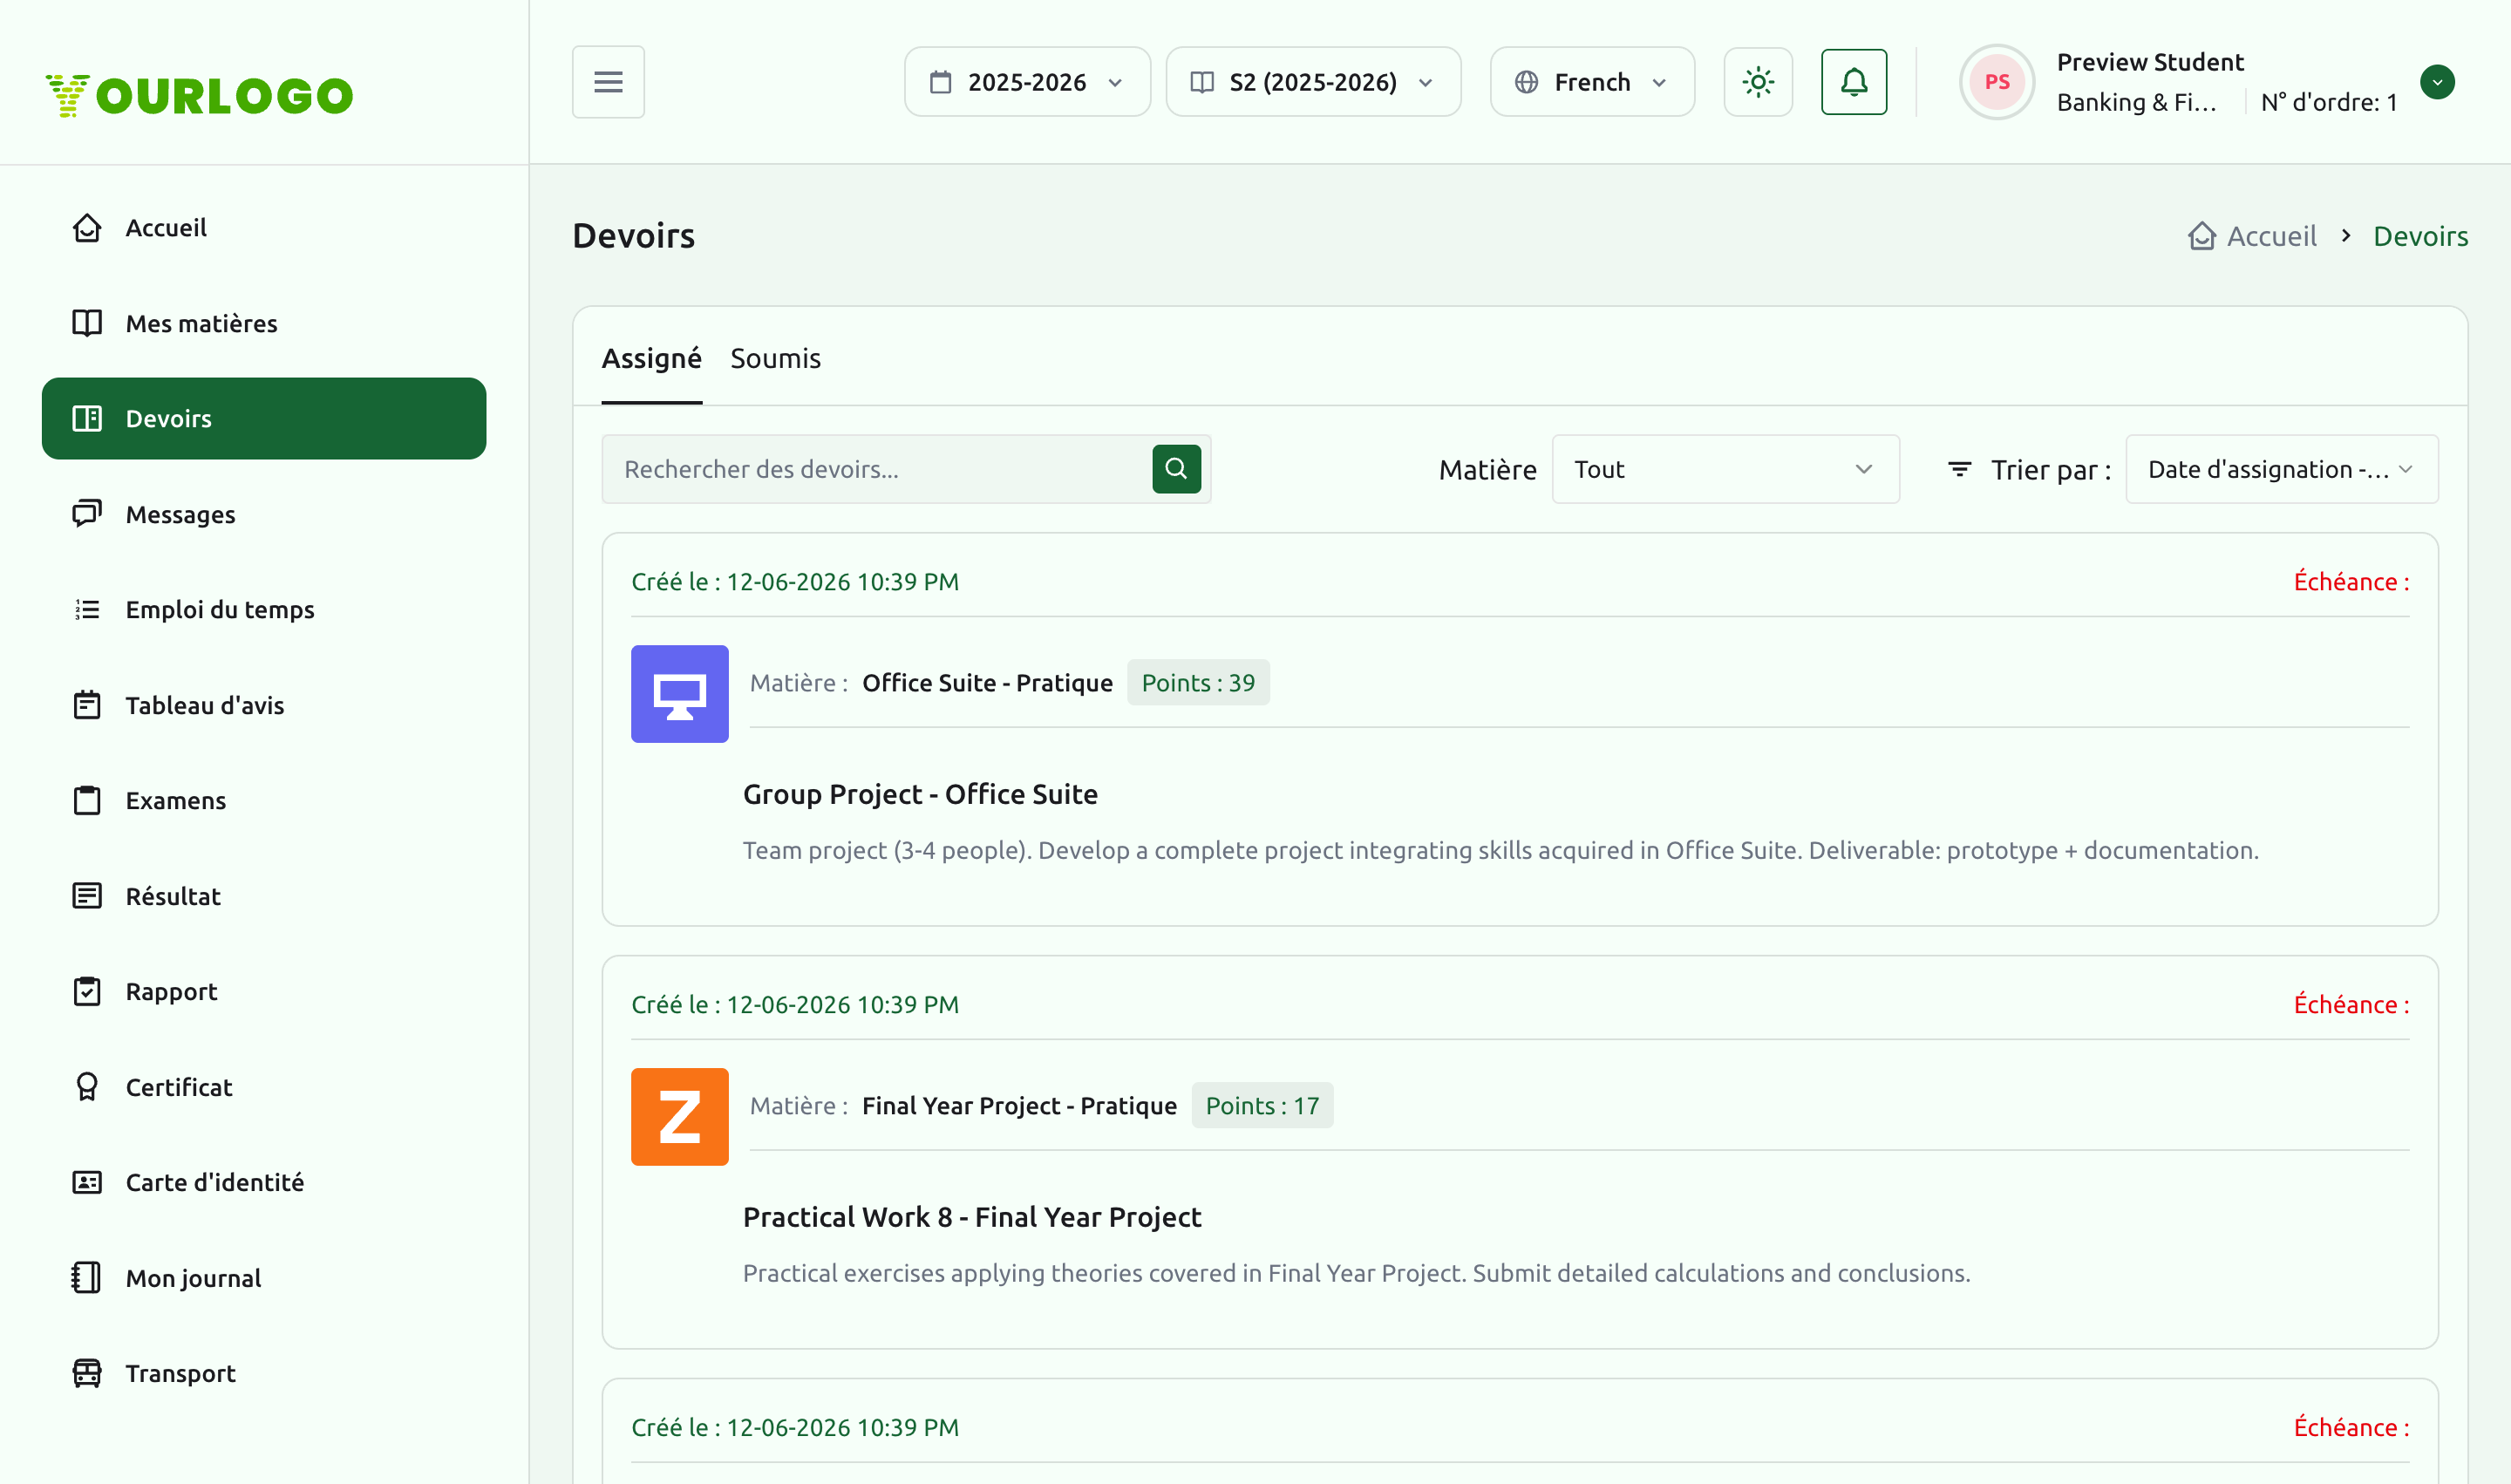The width and height of the screenshot is (2511, 1484).
Task: Click the breadcrumb home icon
Action: coord(2202,236)
